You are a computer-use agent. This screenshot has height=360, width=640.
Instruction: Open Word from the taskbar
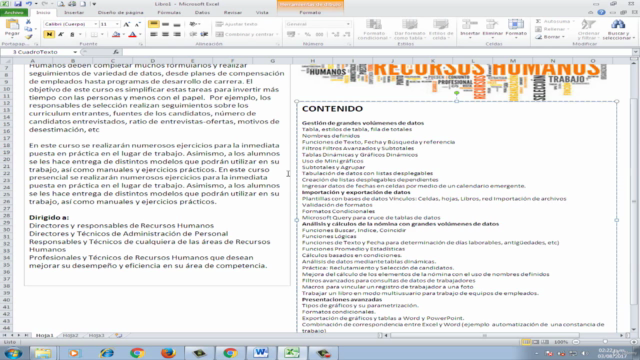pyautogui.click(x=261, y=353)
